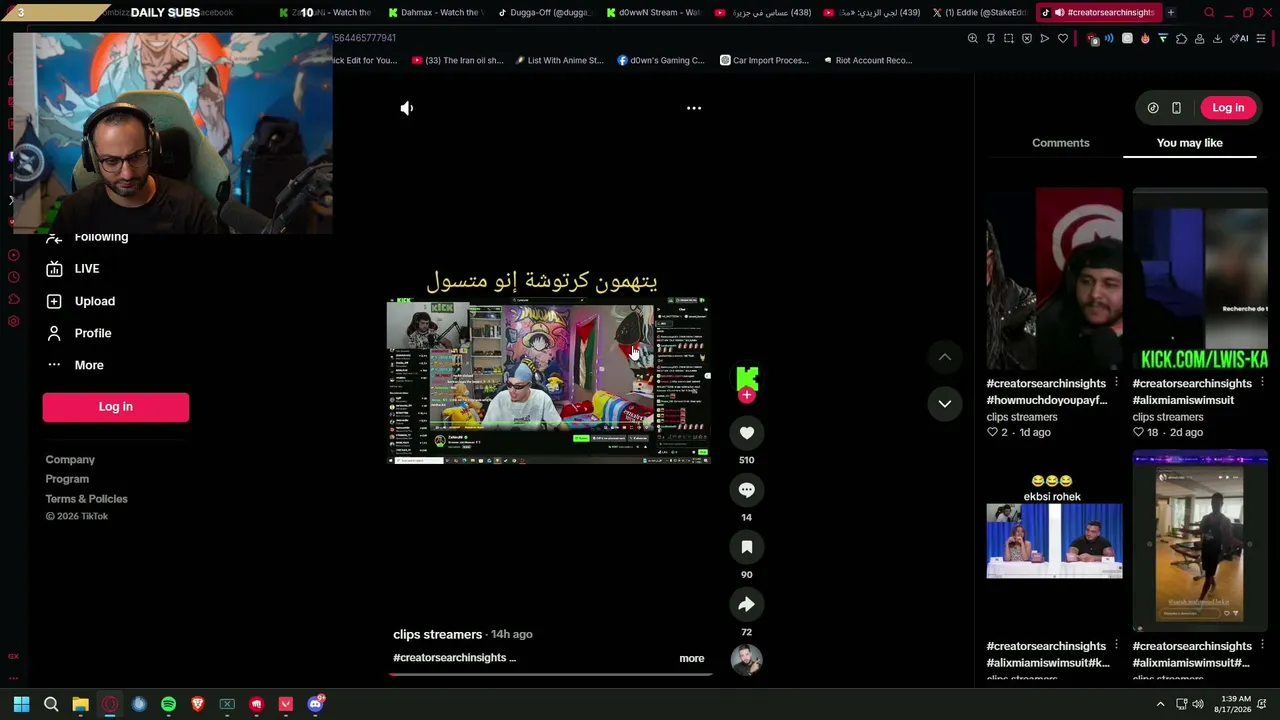
Task: Click the pink Log in button in sidebar
Action: 116,407
